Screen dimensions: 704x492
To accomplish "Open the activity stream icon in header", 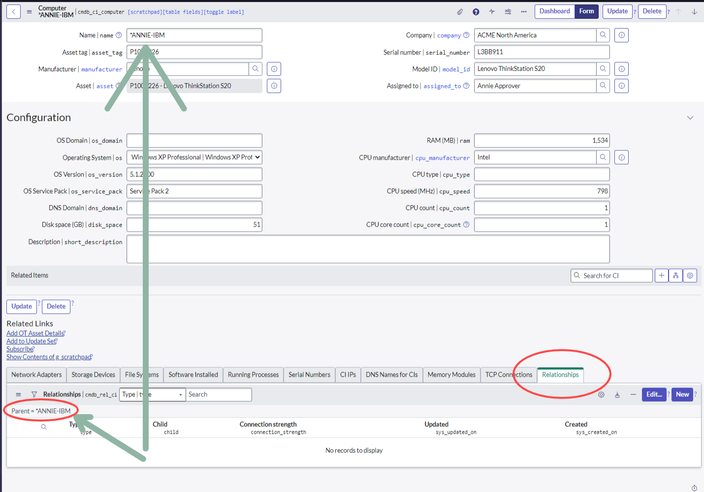I will (x=492, y=12).
